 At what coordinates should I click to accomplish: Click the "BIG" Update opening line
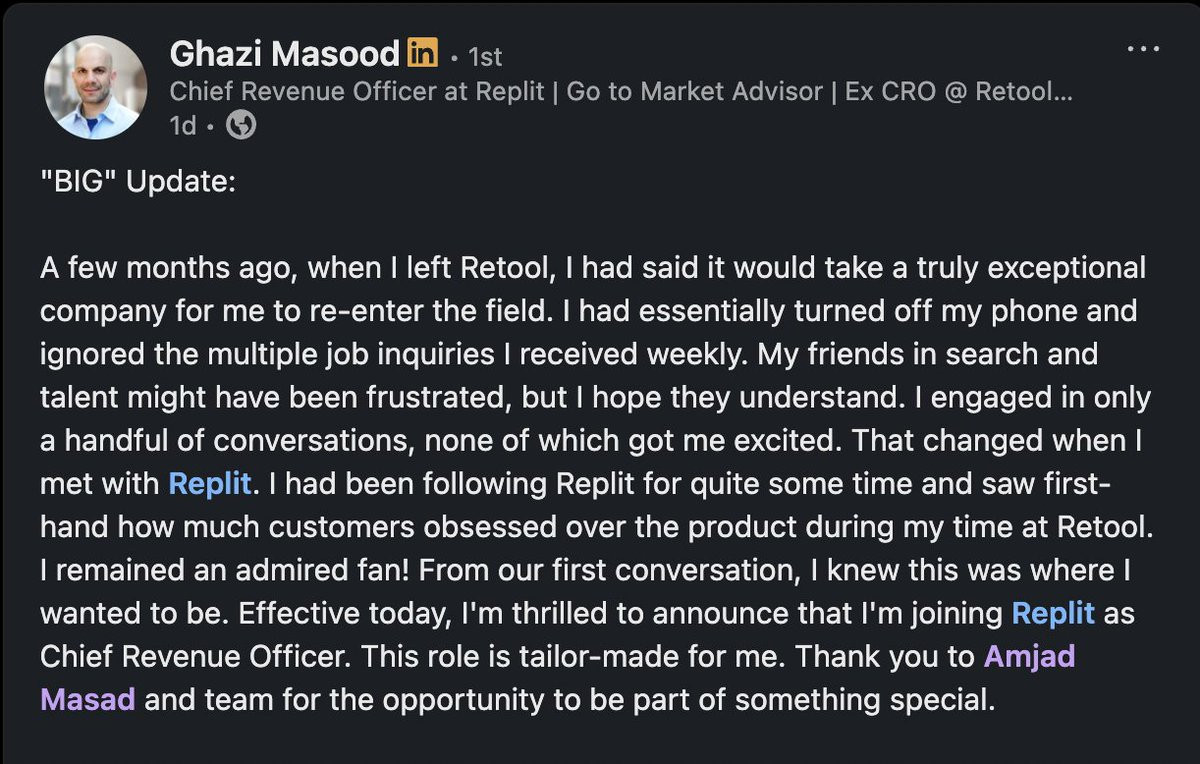click(138, 186)
